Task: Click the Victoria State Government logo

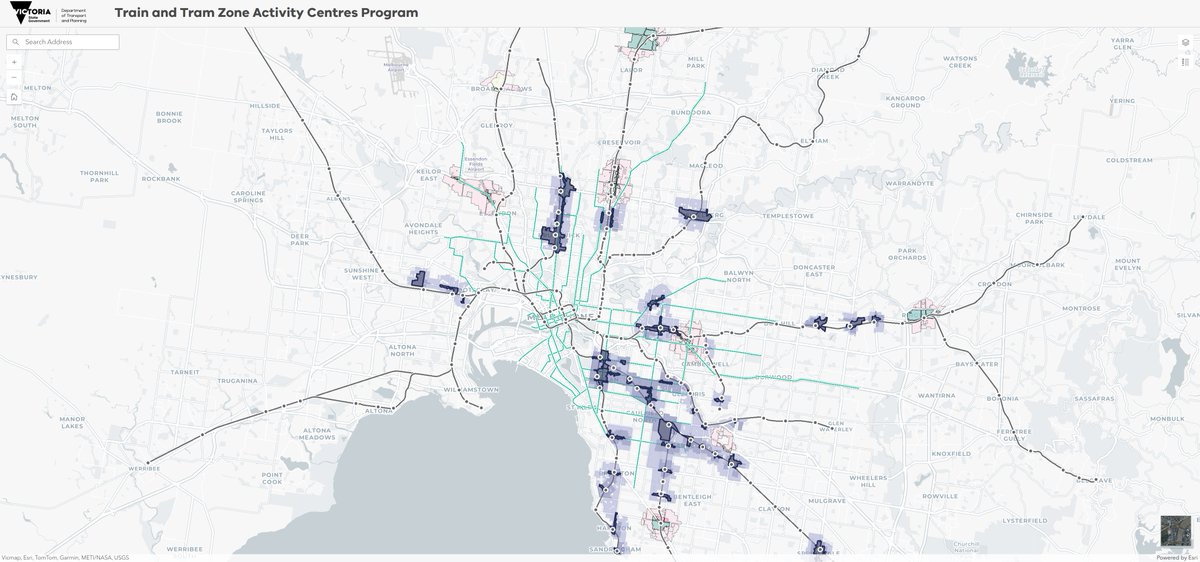Action: 30,13
